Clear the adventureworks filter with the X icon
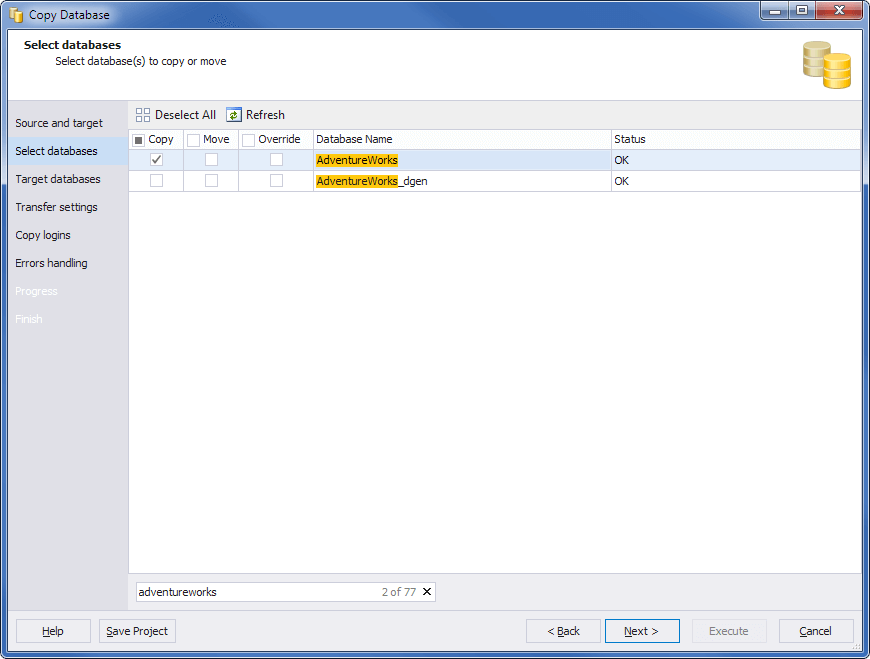The width and height of the screenshot is (870, 659). pyautogui.click(x=426, y=591)
